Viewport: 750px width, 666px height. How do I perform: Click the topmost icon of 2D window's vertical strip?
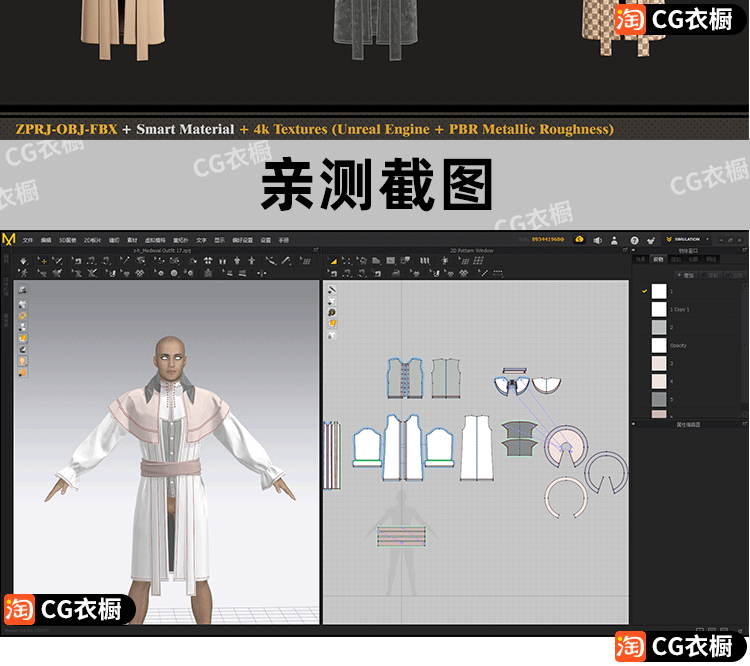click(x=332, y=289)
